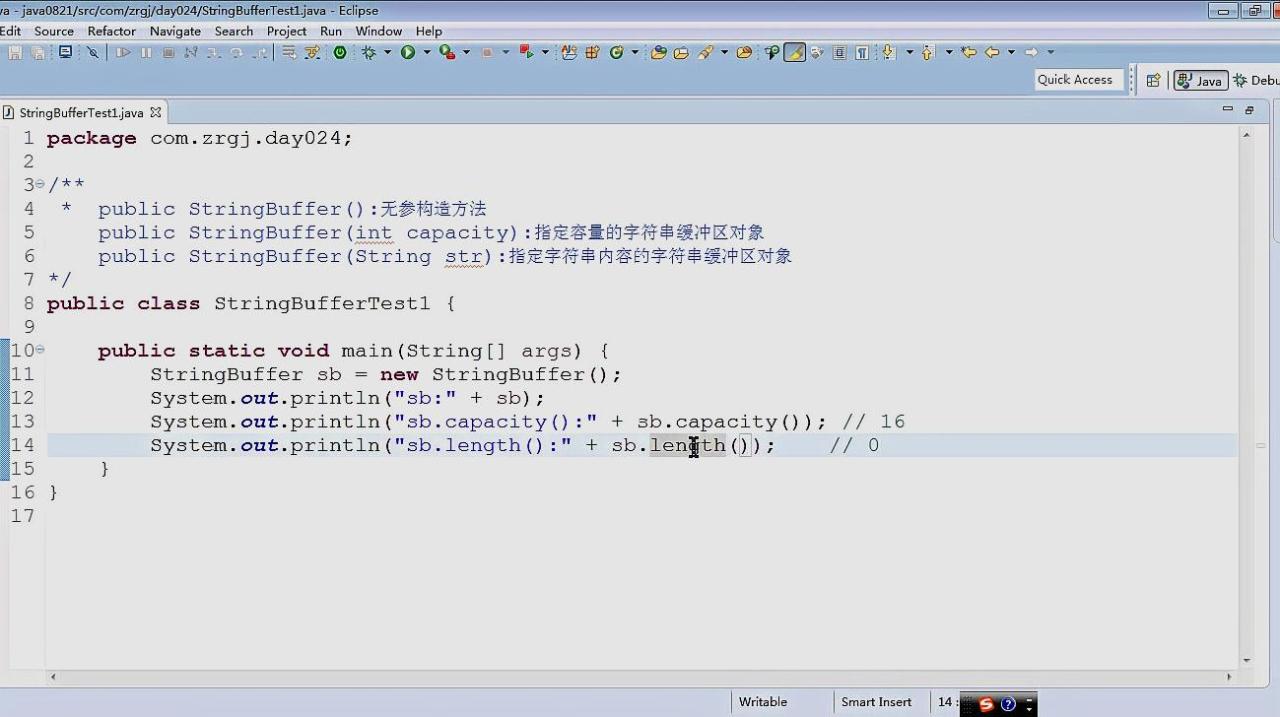Click the Disconnect debug icon

click(x=190, y=52)
